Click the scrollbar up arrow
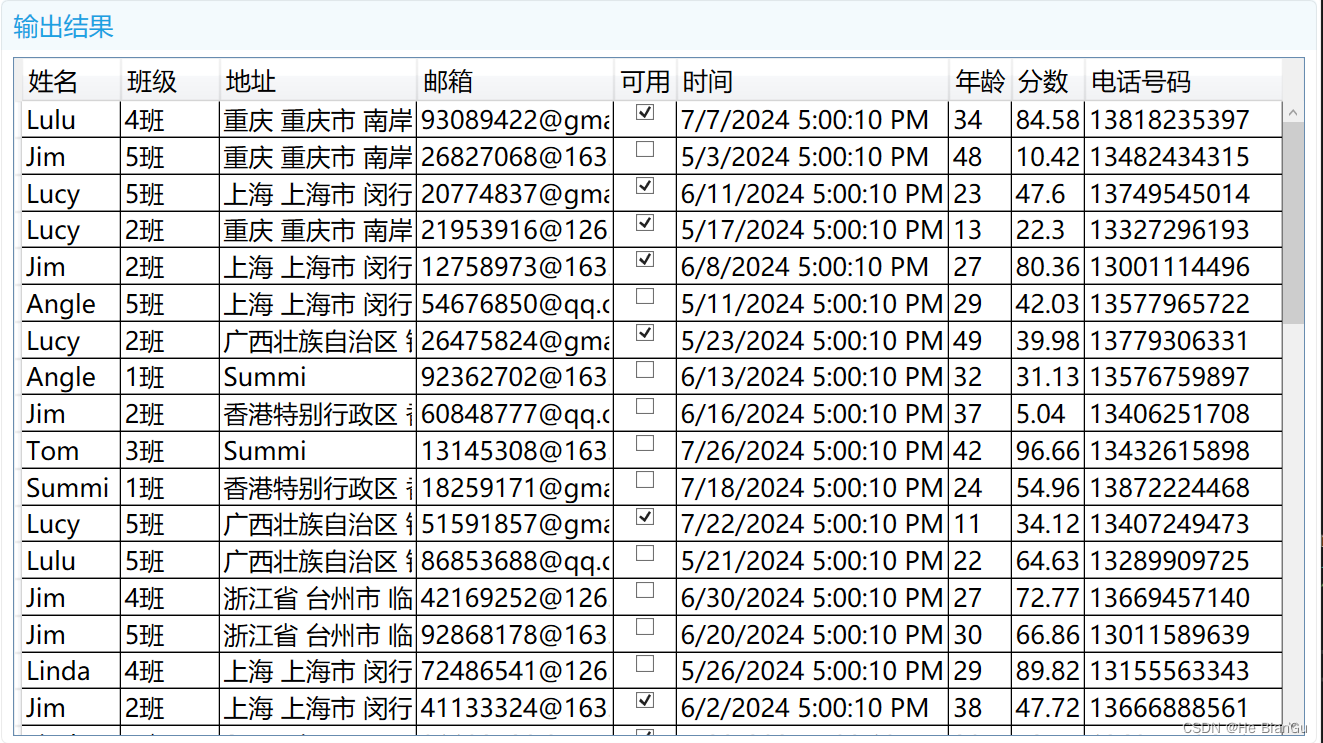 click(1294, 113)
